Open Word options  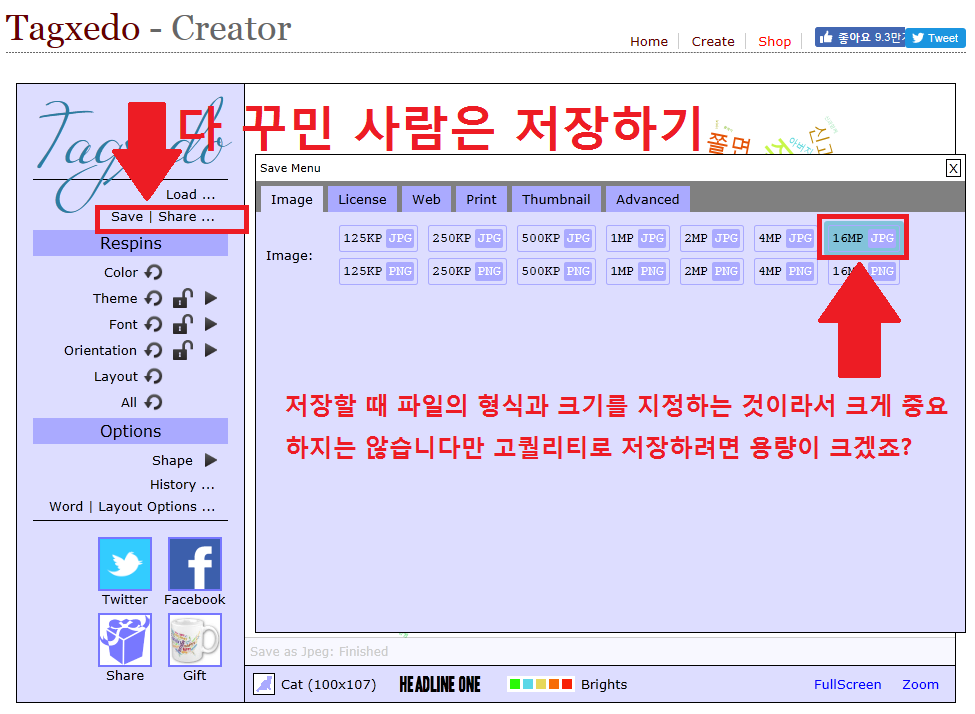[66, 507]
